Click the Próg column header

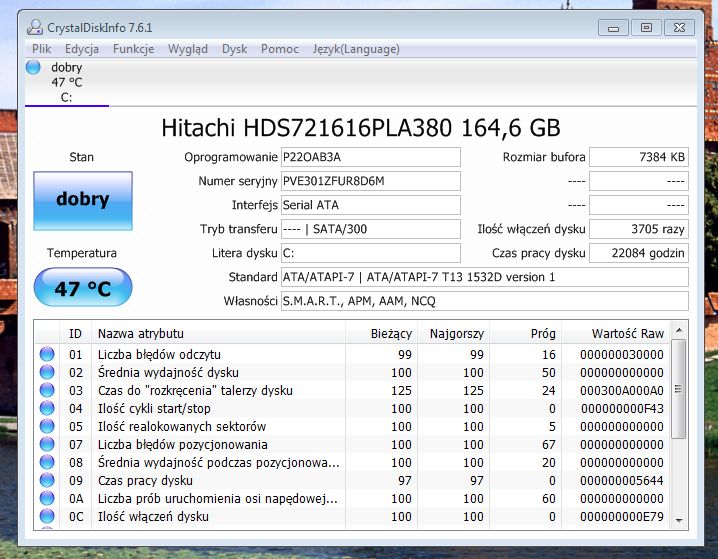(526, 333)
